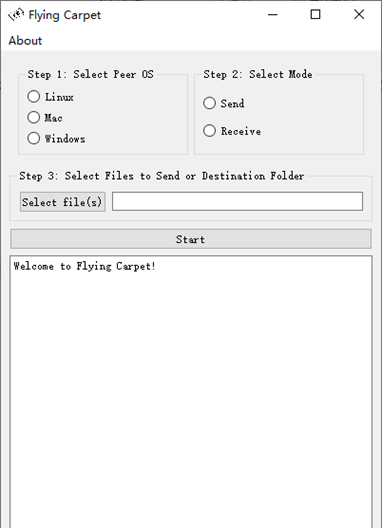382x528 pixels.
Task: Maximize the Flying Carpet window
Action: pos(315,14)
